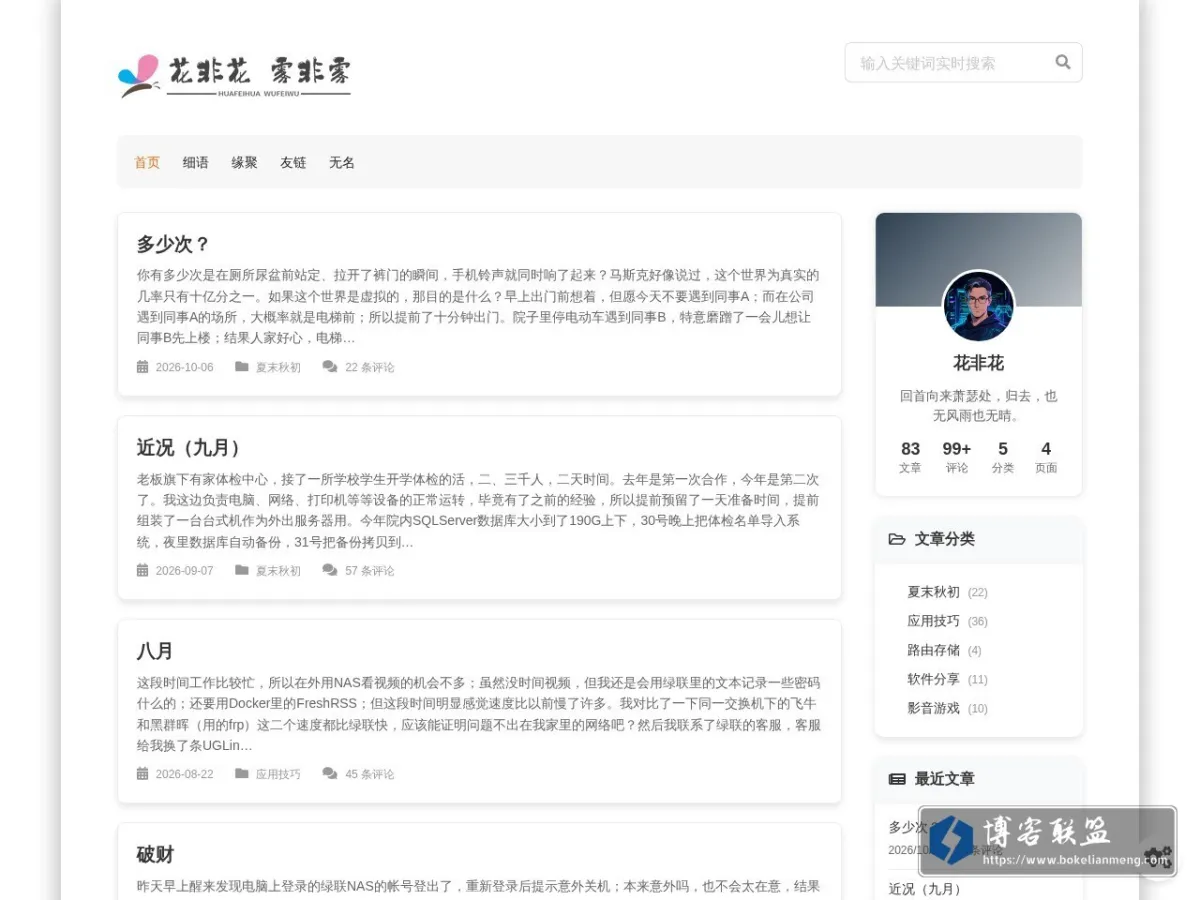This screenshot has height=900, width=1200.
Task: Click folder icon in 多少次？ post meta
Action: click(x=242, y=367)
